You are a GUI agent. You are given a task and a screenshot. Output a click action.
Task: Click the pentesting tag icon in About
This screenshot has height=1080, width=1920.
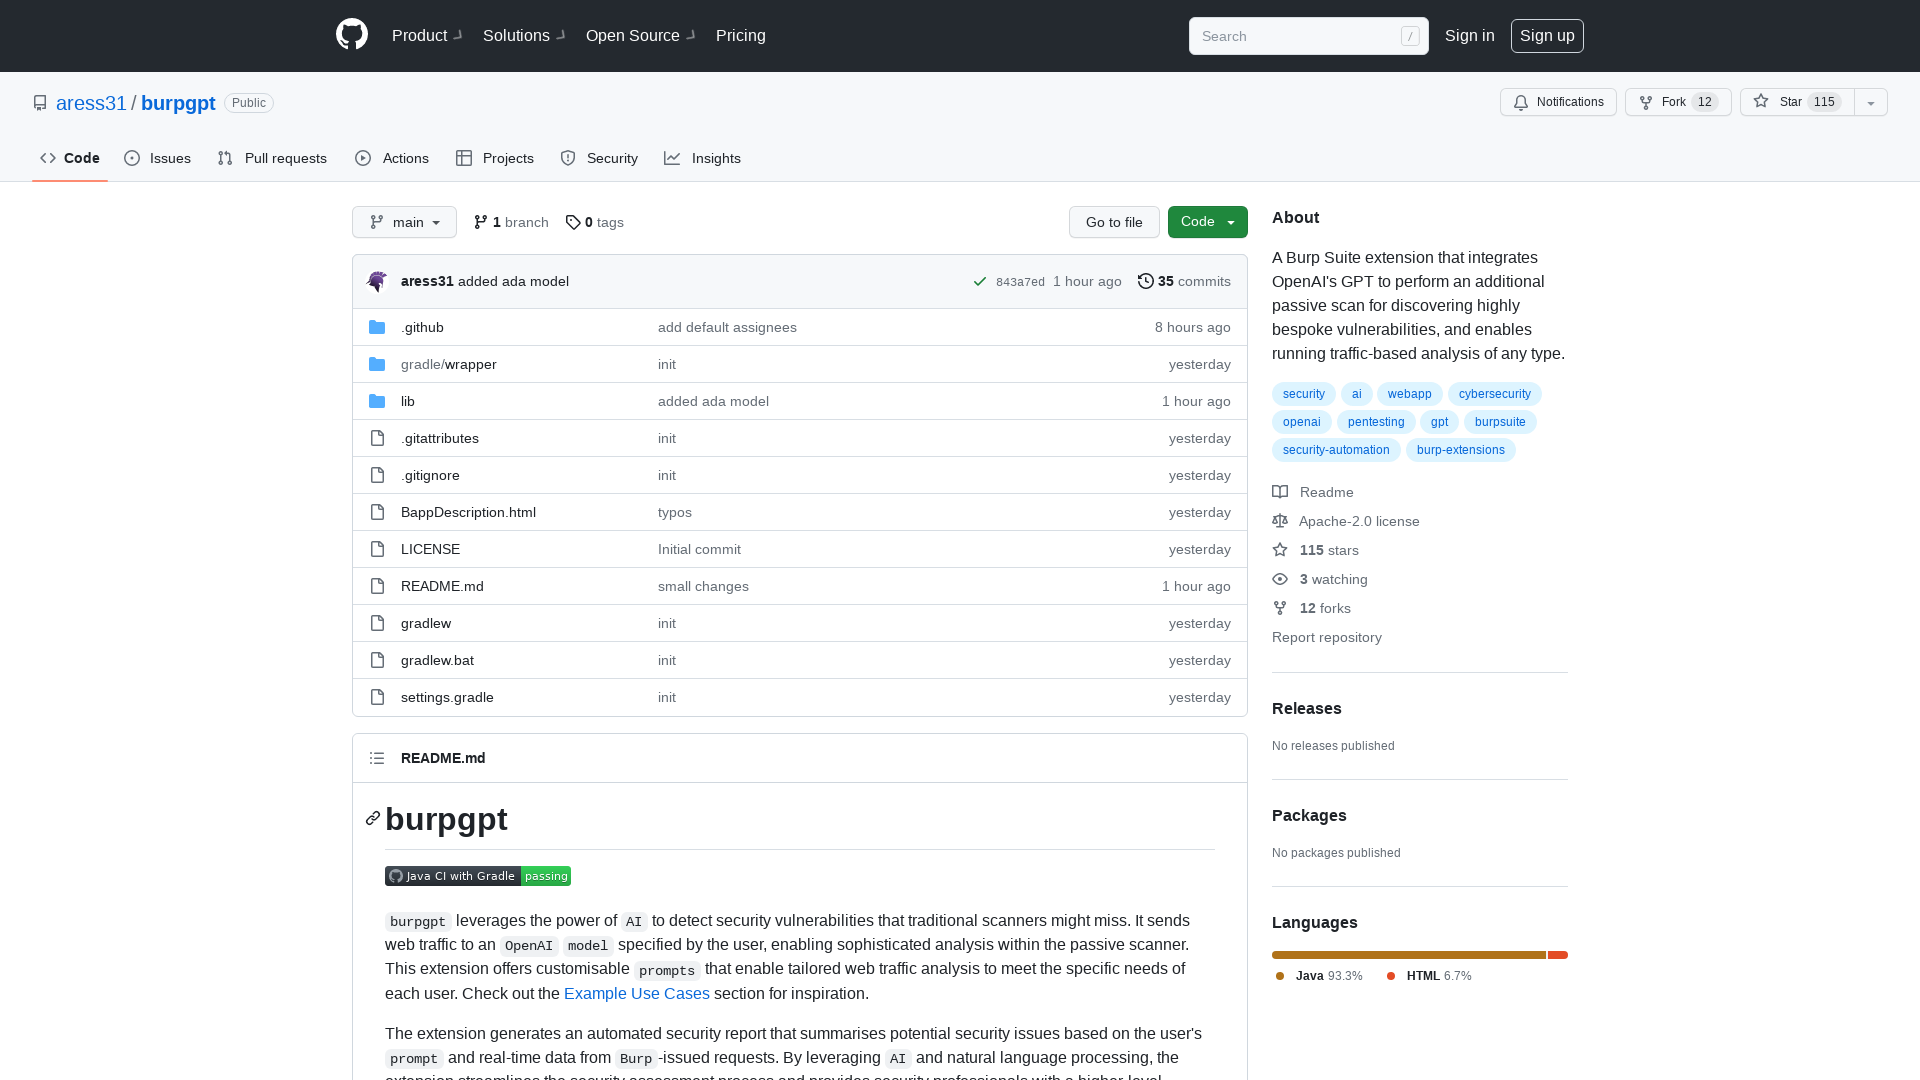coord(1375,421)
